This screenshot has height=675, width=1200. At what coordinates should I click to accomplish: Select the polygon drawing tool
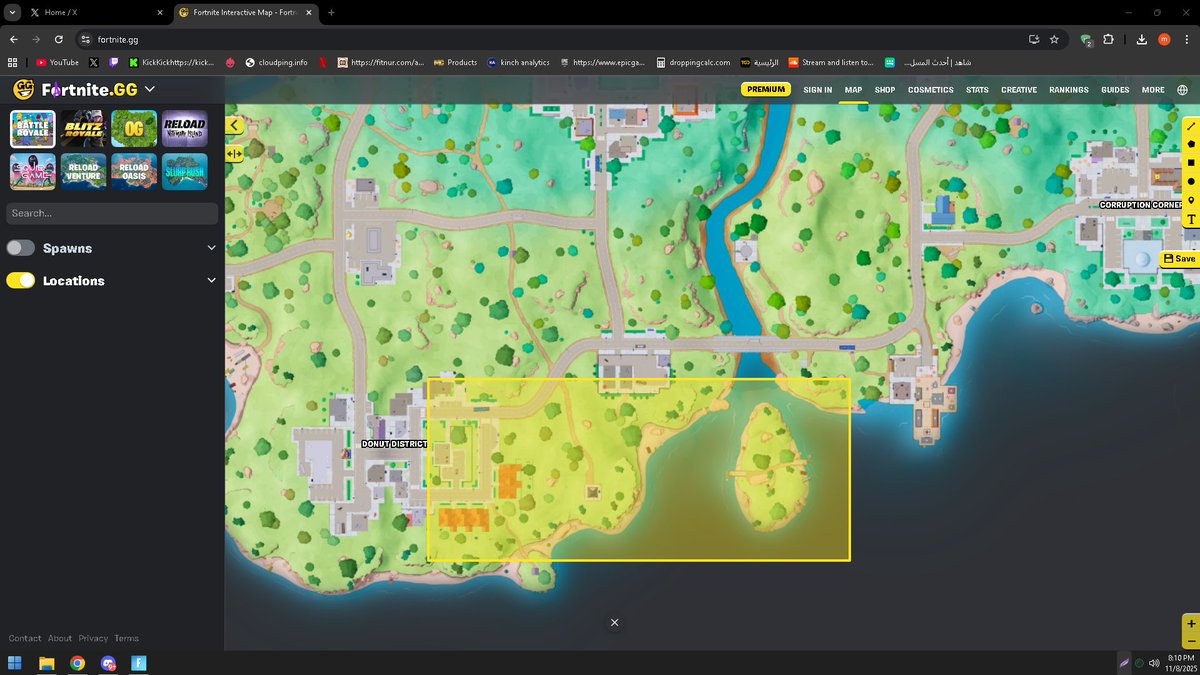click(1191, 144)
